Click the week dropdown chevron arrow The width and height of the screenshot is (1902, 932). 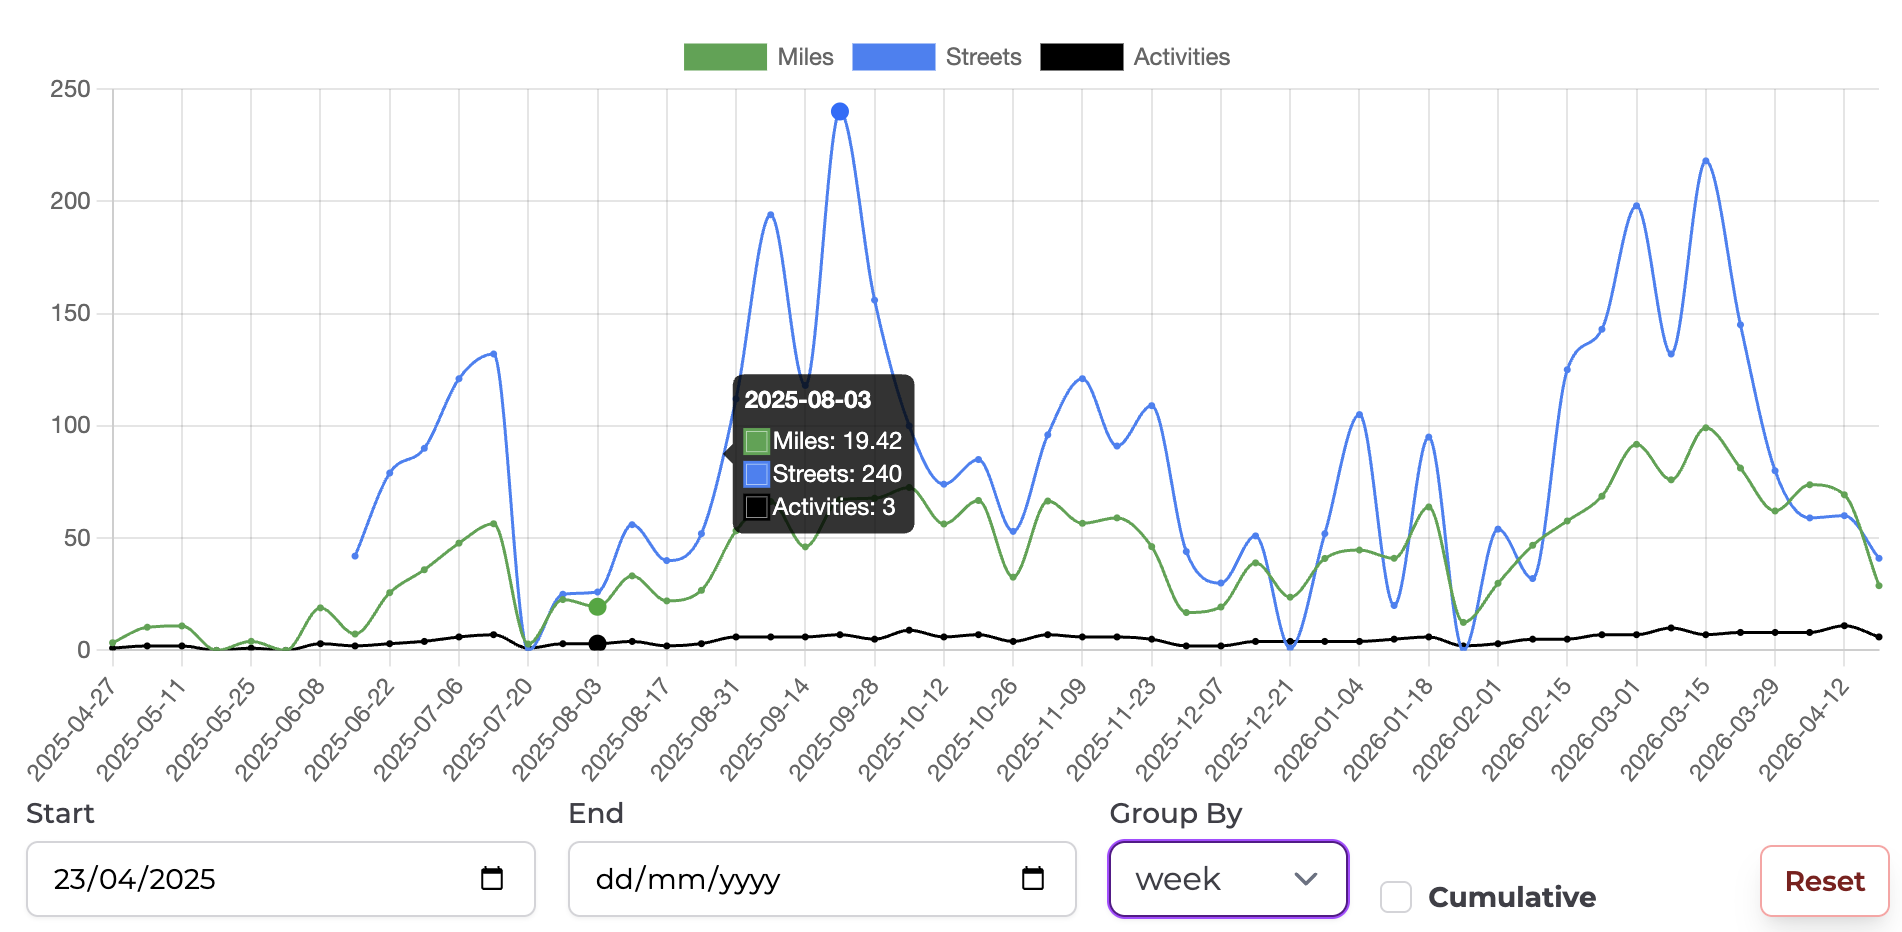click(1305, 879)
